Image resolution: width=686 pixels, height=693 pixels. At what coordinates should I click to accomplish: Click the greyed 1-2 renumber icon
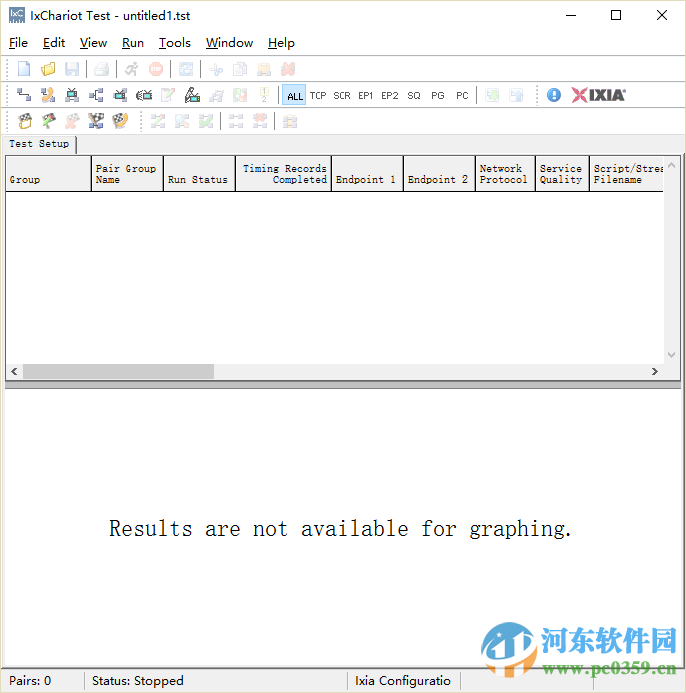click(x=264, y=95)
